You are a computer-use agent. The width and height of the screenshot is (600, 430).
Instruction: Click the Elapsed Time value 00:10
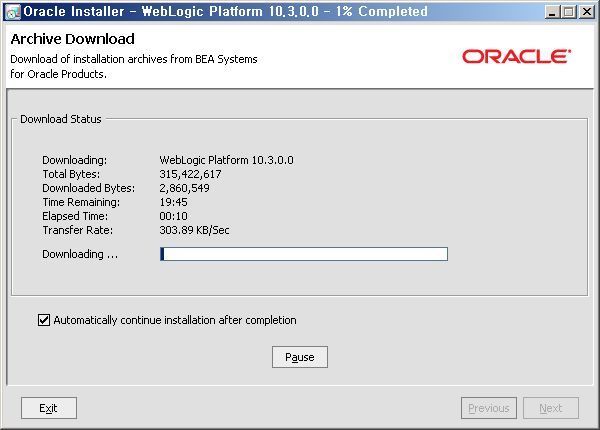click(x=173, y=216)
